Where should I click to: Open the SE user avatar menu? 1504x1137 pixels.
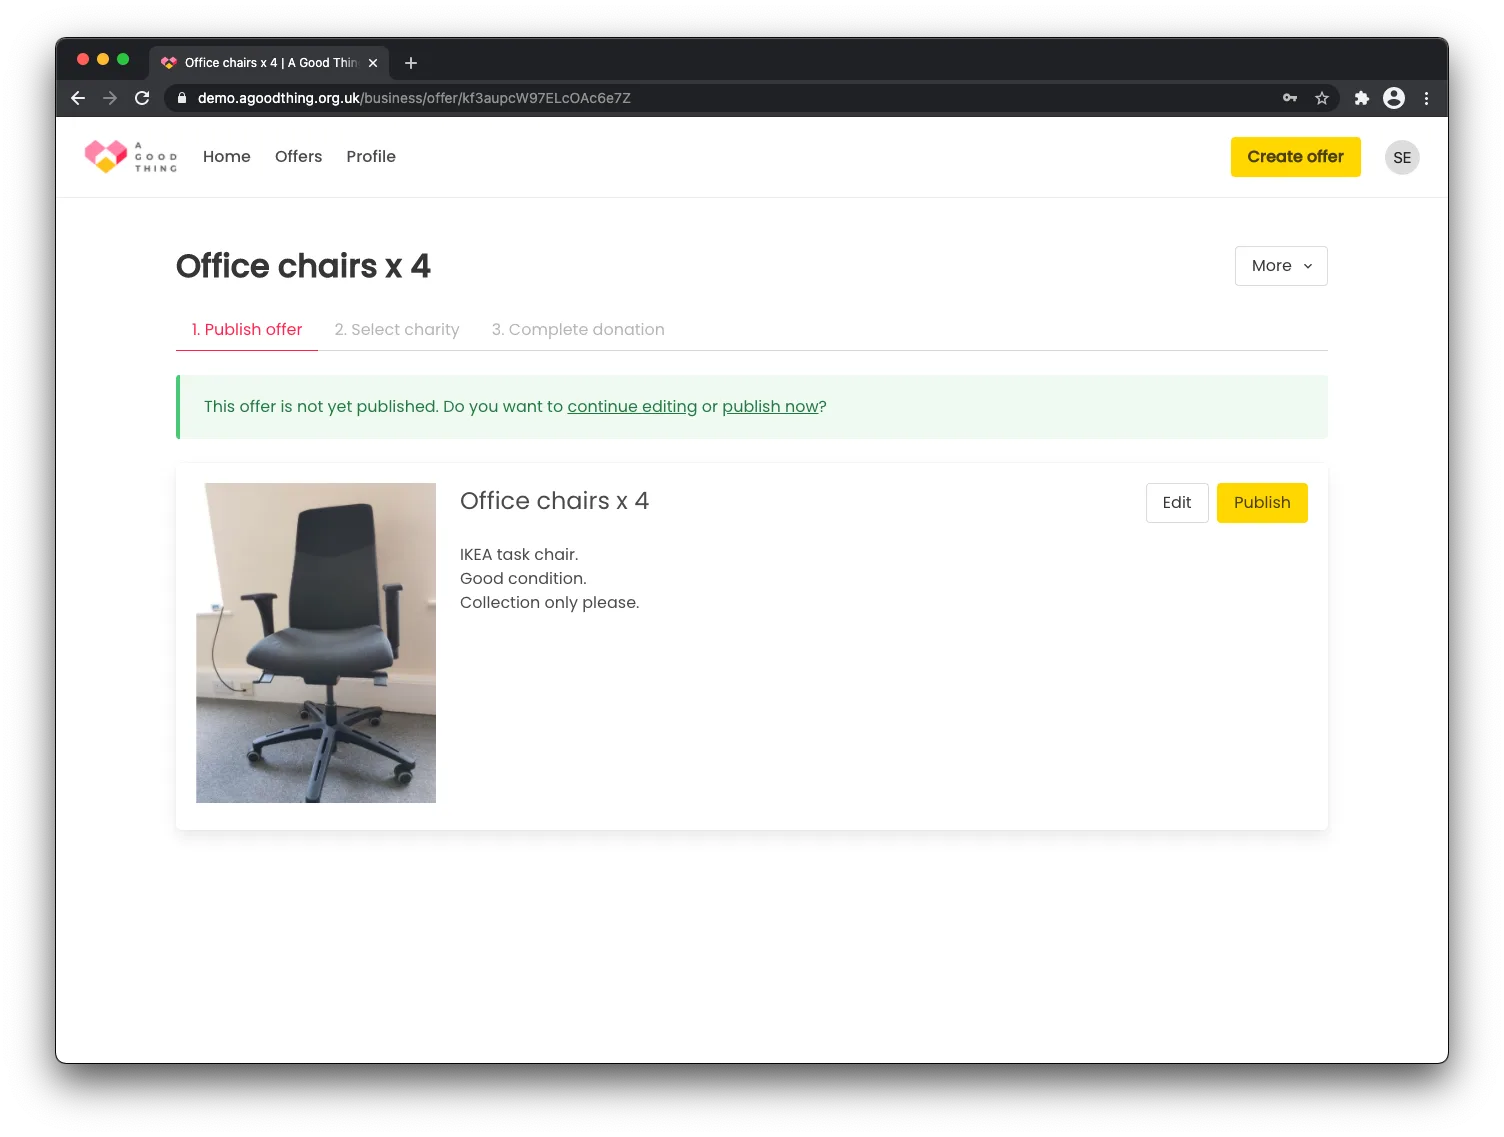[1402, 157]
